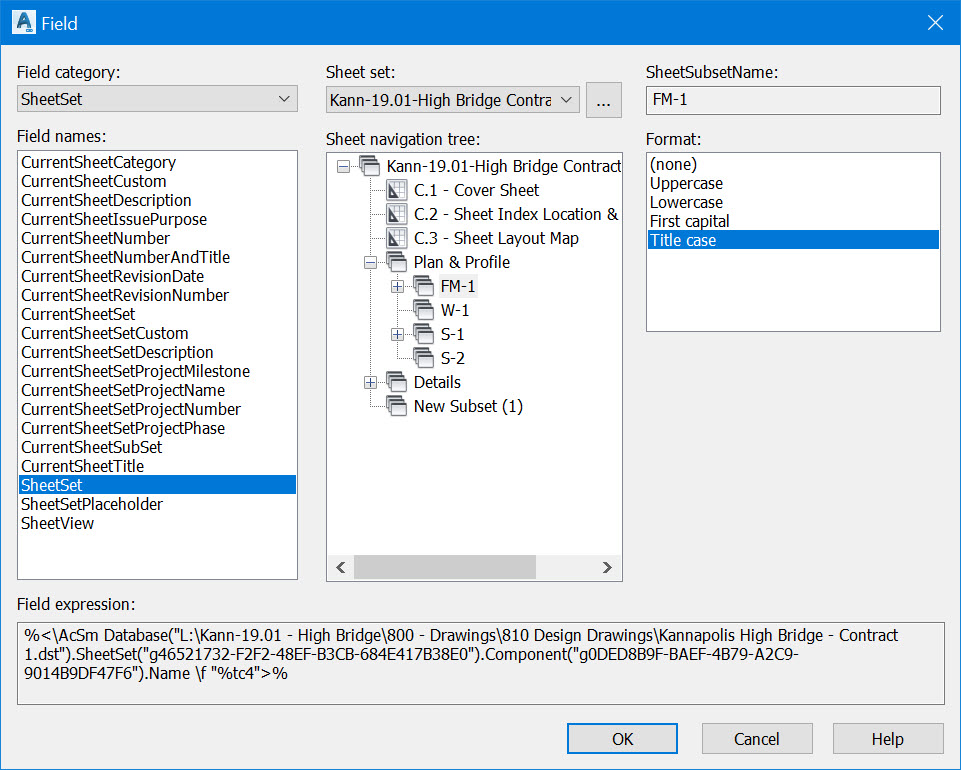Select the highlighted SheetSet field name
The image size is (961, 770).
(158, 485)
